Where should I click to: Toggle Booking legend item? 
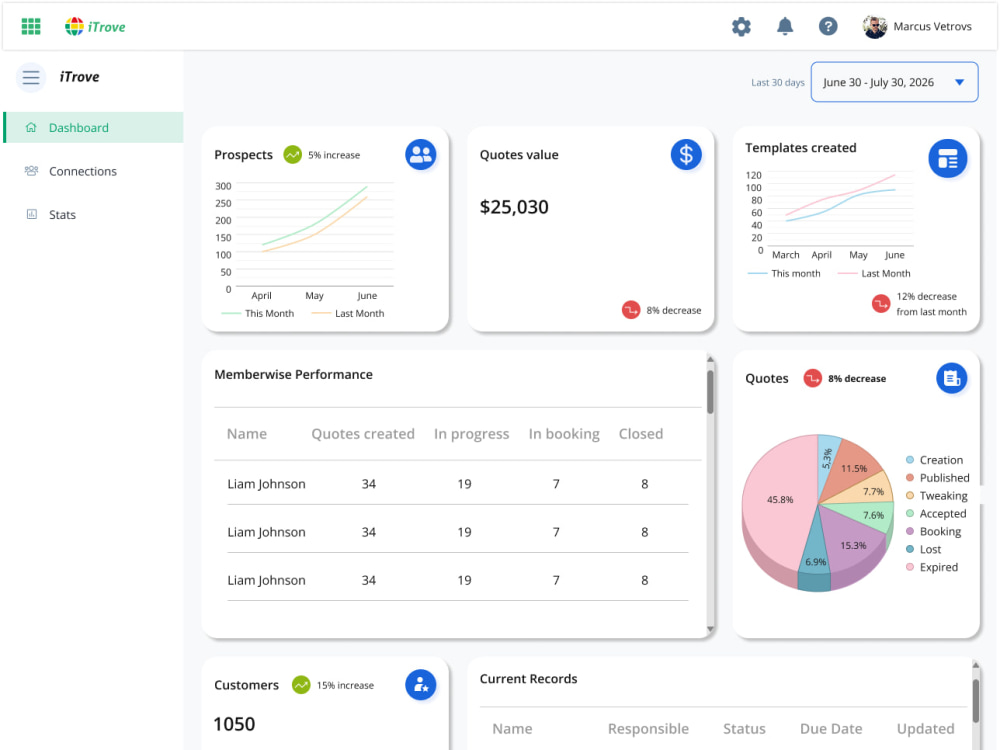[933, 531]
